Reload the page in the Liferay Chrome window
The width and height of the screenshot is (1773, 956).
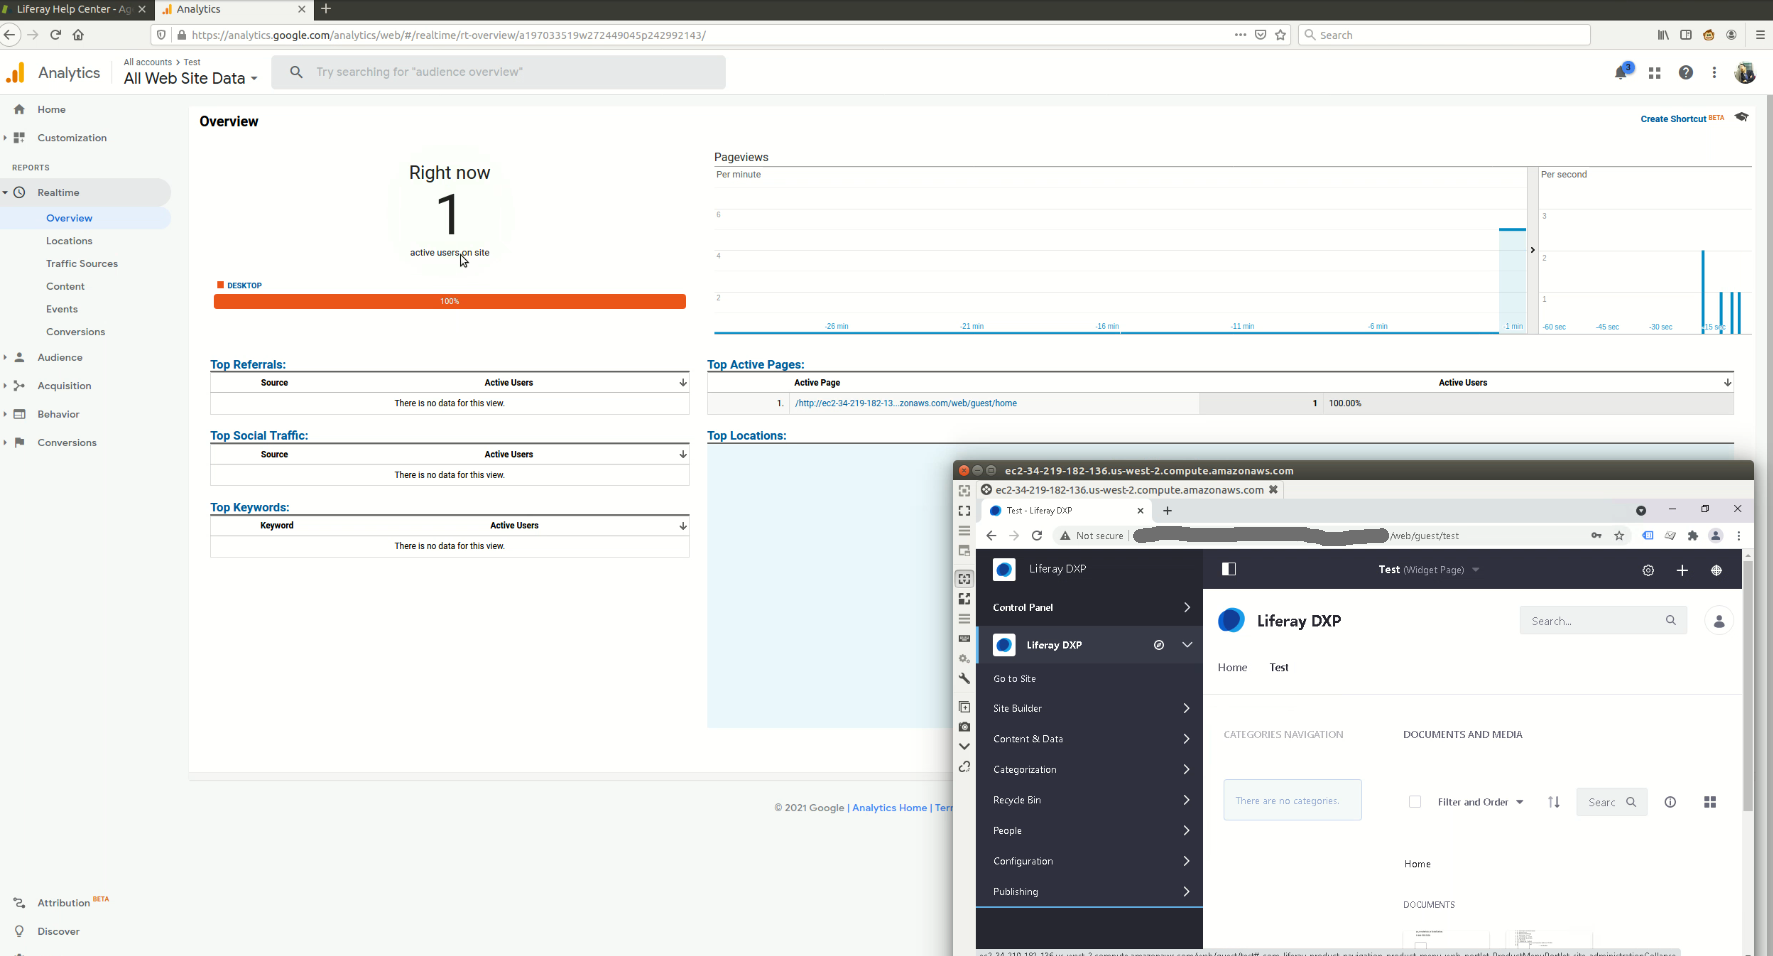coord(1037,536)
